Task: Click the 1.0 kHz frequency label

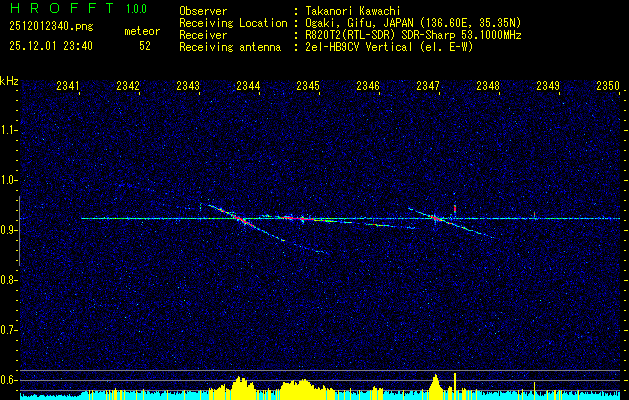Action: tap(8, 180)
